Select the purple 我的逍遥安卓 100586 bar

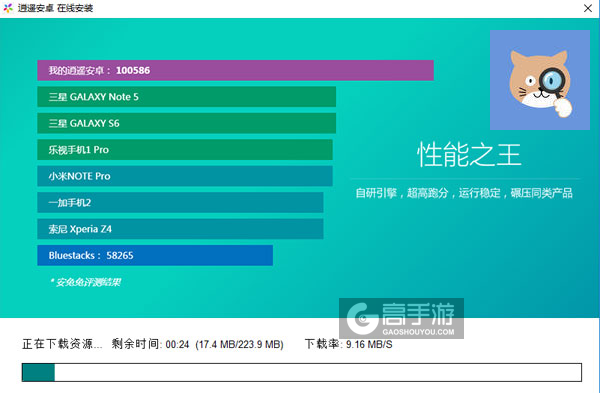(x=235, y=70)
